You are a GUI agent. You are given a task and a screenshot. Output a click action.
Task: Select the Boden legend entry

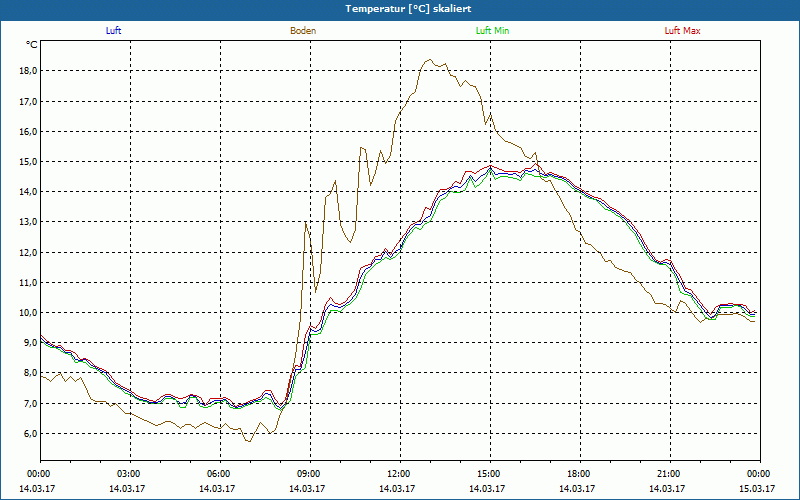coord(303,31)
